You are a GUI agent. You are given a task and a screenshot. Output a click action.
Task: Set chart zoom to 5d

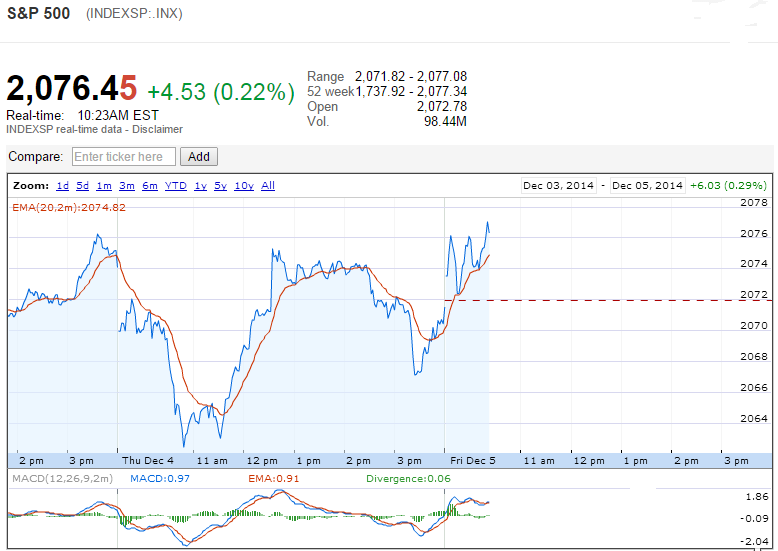point(82,186)
